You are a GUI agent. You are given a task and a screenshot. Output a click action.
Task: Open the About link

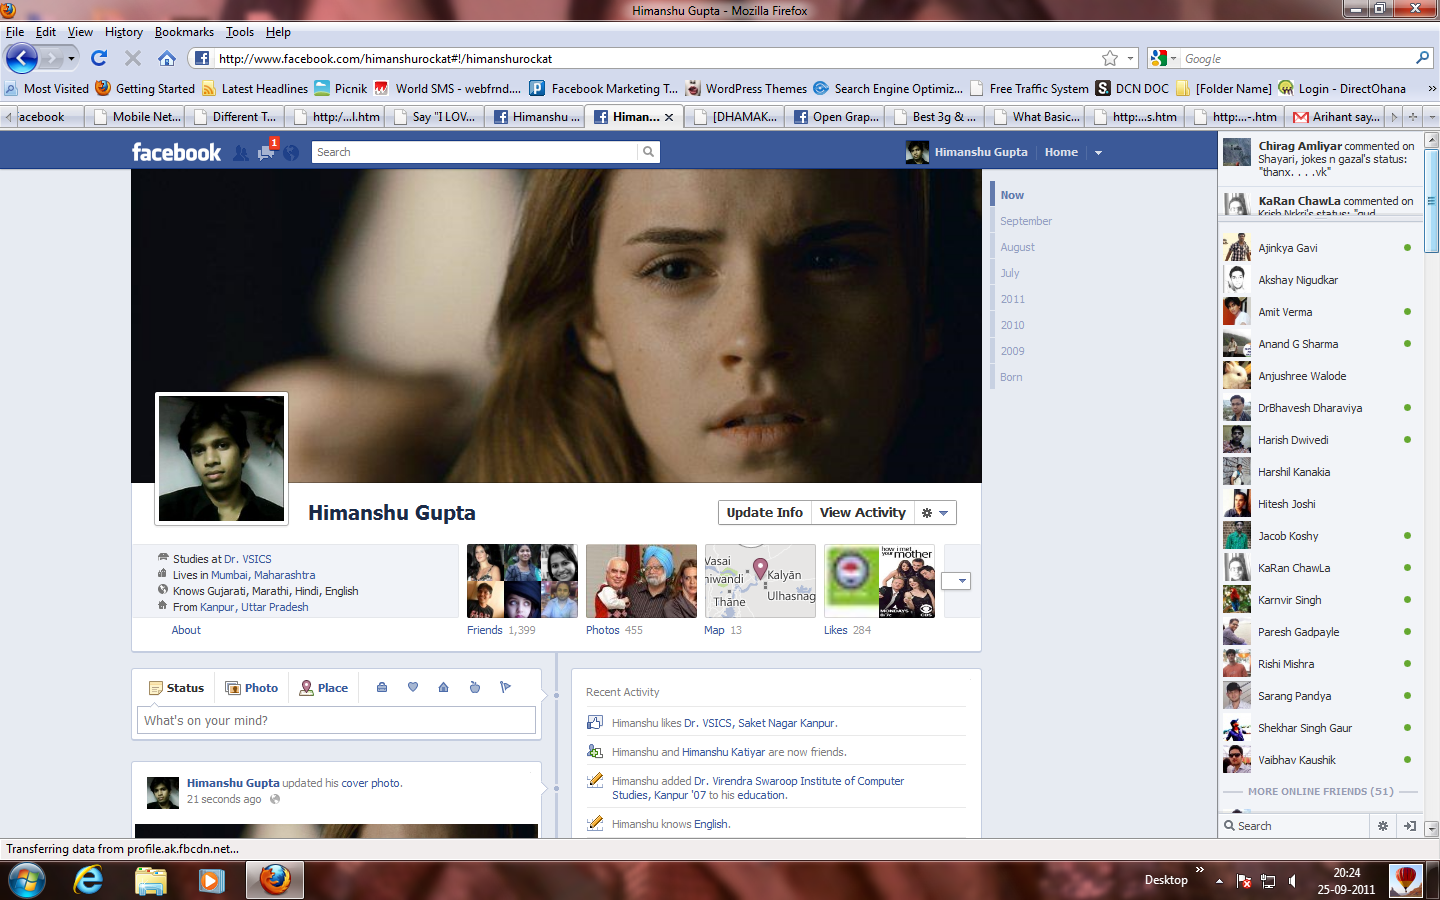(186, 630)
